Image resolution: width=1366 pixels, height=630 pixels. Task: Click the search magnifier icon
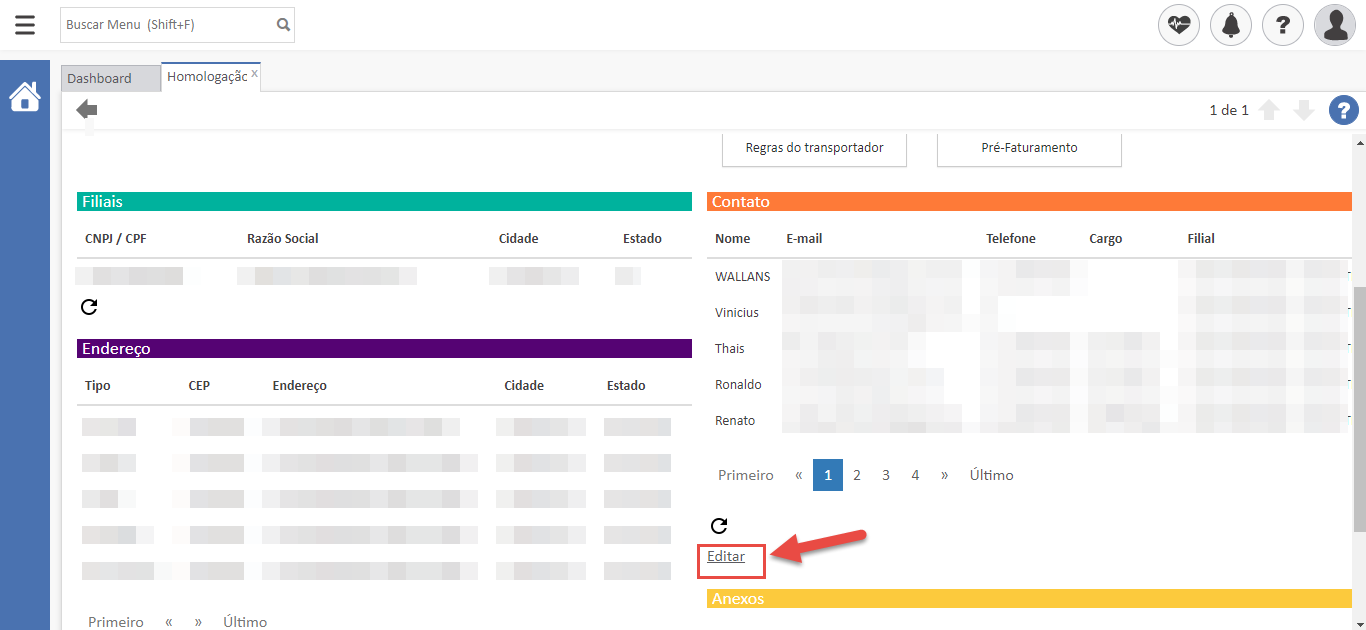click(x=283, y=25)
